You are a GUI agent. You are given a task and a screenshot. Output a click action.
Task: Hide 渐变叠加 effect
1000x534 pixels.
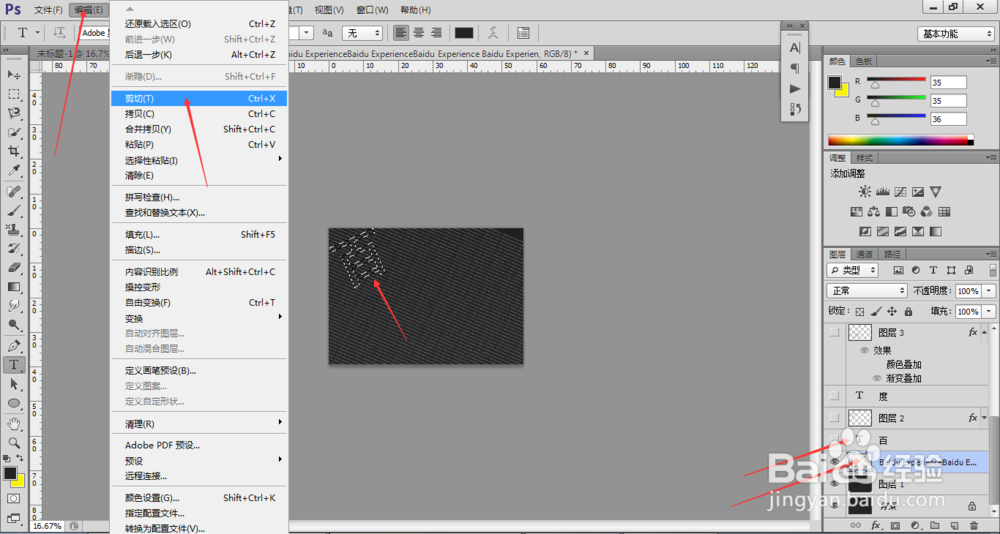pyautogui.click(x=877, y=378)
